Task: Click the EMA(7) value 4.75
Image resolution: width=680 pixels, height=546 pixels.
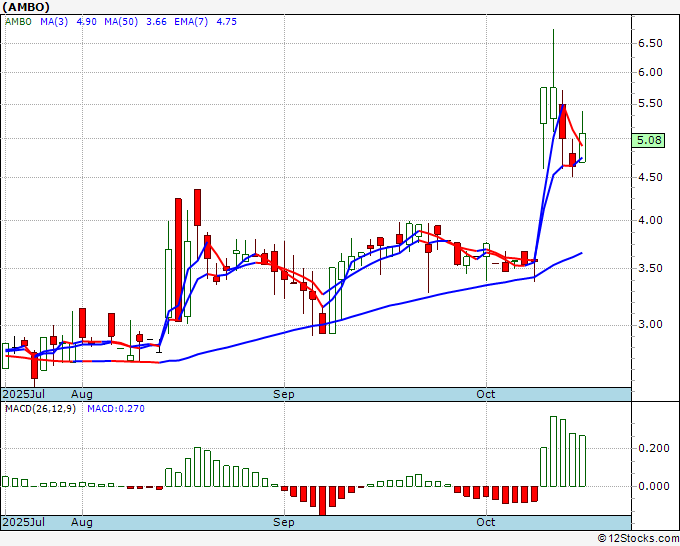Action: pos(226,22)
